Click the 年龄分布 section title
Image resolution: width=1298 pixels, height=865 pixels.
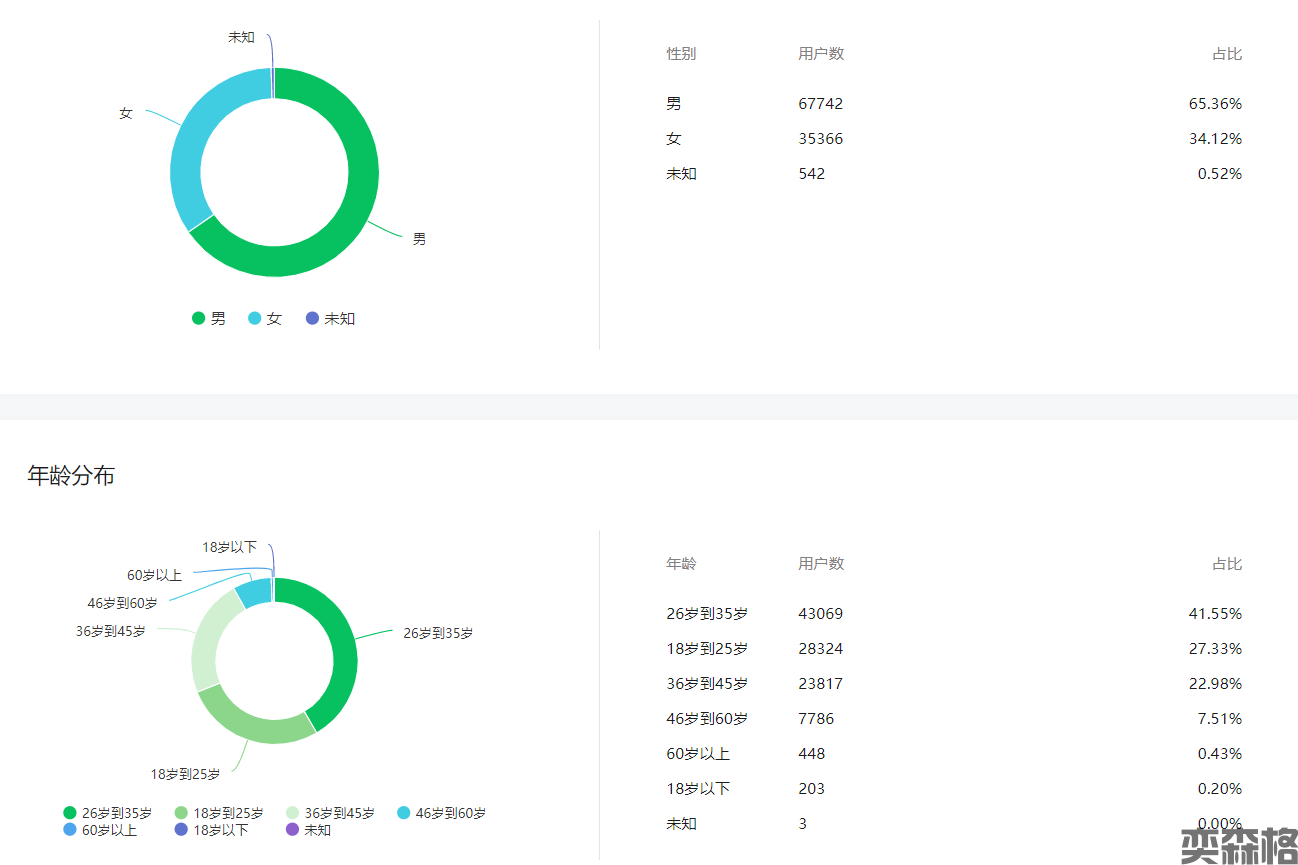tap(71, 476)
